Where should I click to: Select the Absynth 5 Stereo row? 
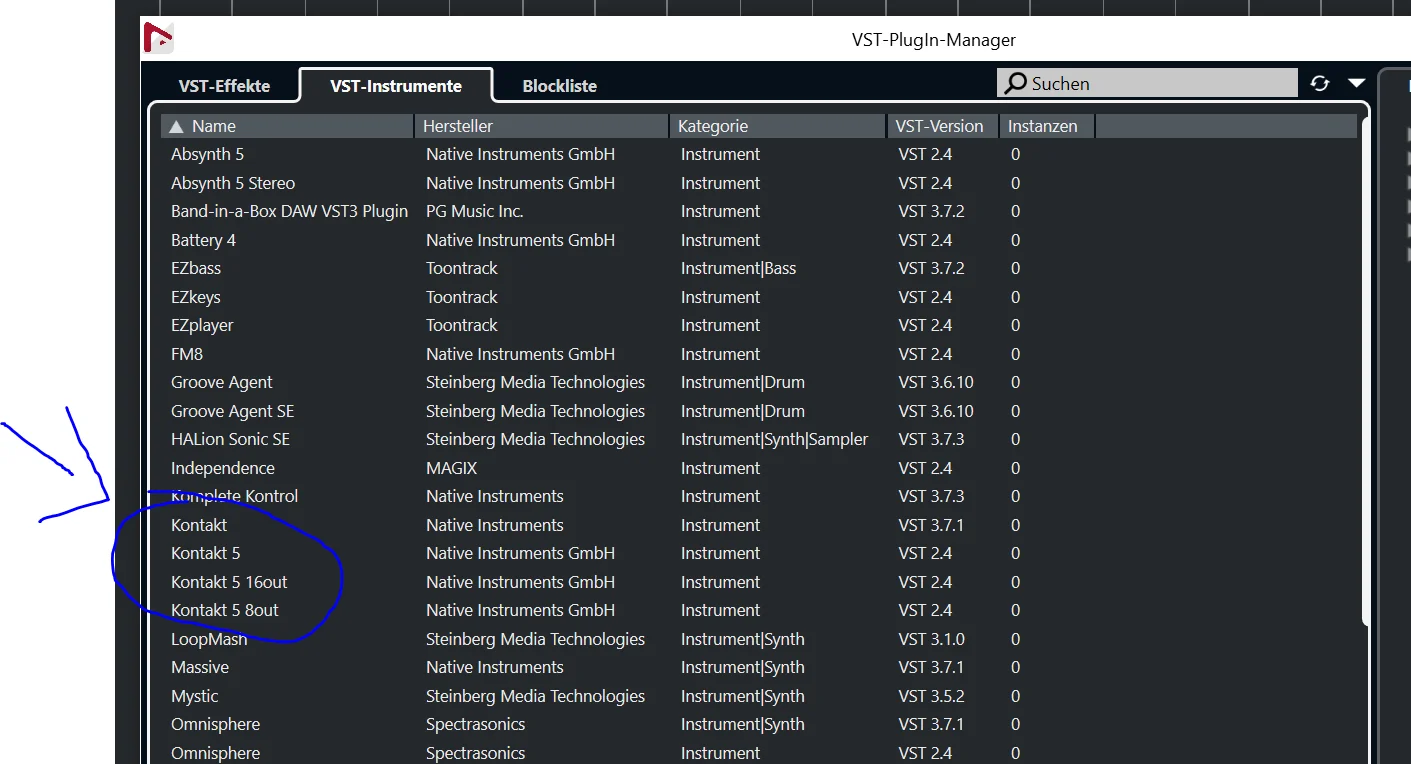tap(760, 183)
